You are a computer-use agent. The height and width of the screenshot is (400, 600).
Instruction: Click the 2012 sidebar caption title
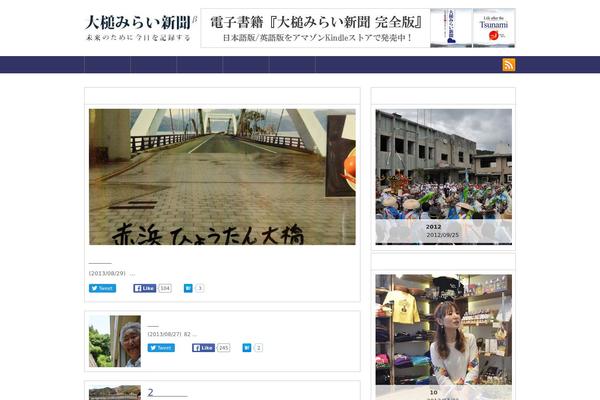coord(434,227)
